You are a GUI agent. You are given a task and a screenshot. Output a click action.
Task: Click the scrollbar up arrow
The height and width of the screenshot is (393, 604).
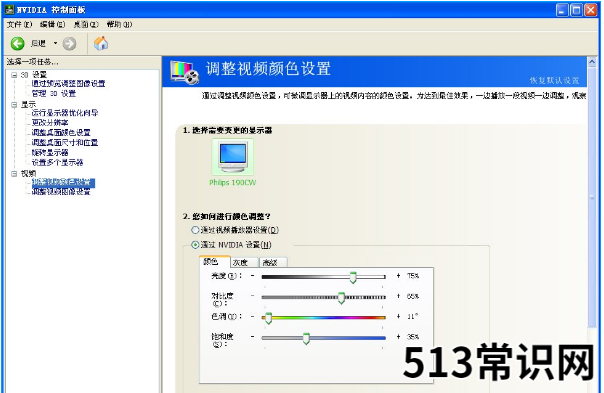592,62
